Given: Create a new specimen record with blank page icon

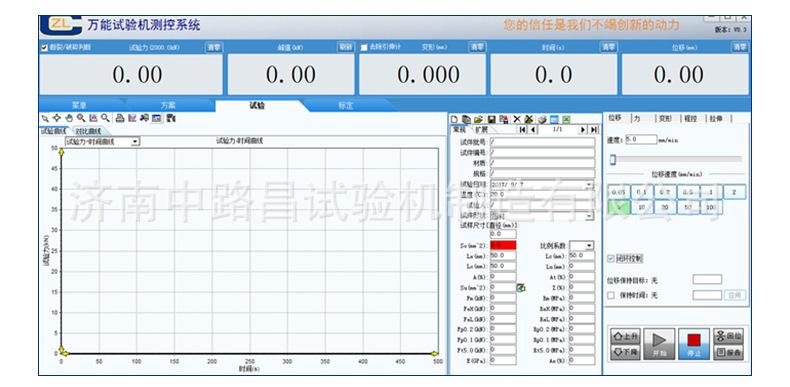Looking at the screenshot, I should 454,119.
